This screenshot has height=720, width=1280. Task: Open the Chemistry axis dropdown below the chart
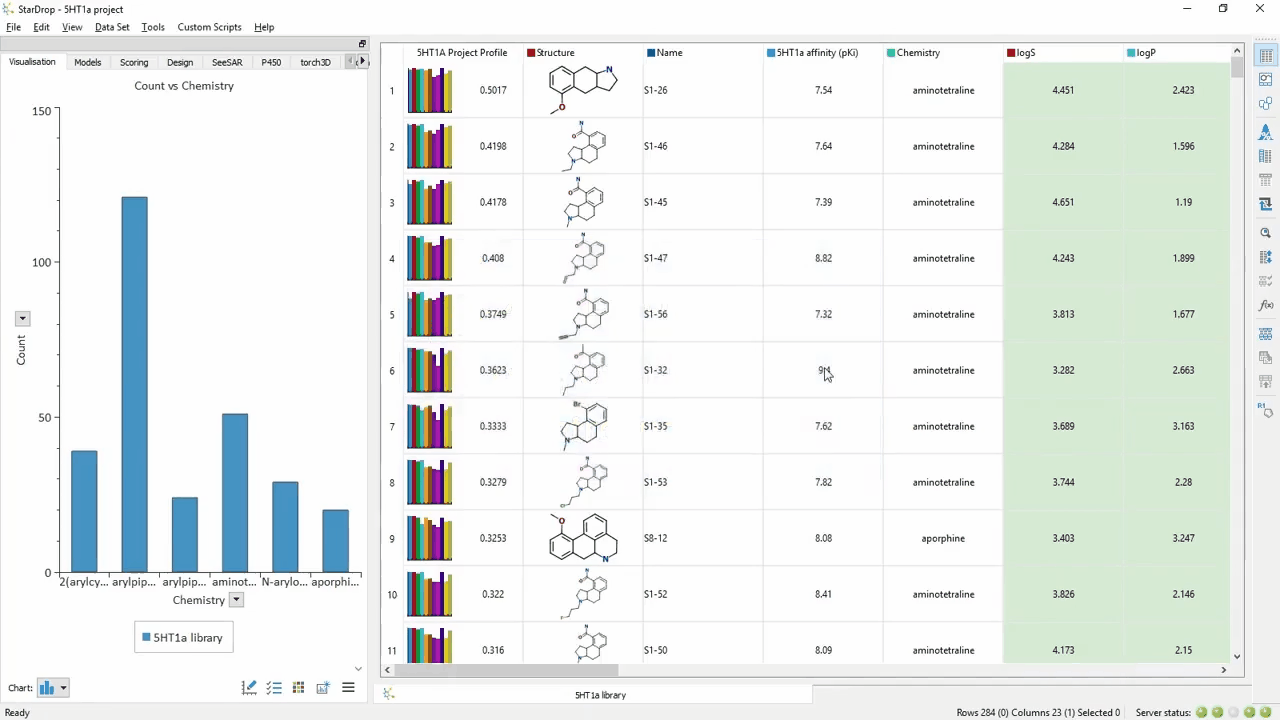(235, 600)
